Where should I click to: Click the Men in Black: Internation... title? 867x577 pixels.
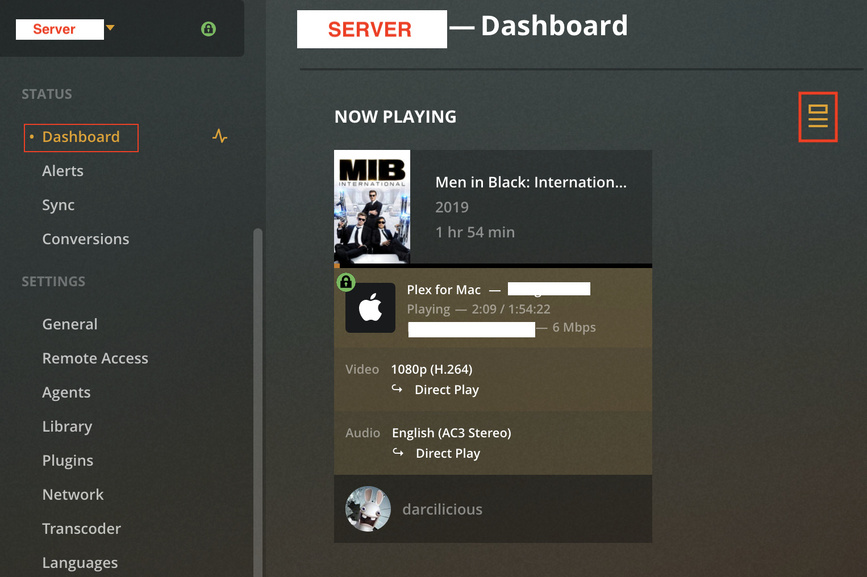pos(531,182)
